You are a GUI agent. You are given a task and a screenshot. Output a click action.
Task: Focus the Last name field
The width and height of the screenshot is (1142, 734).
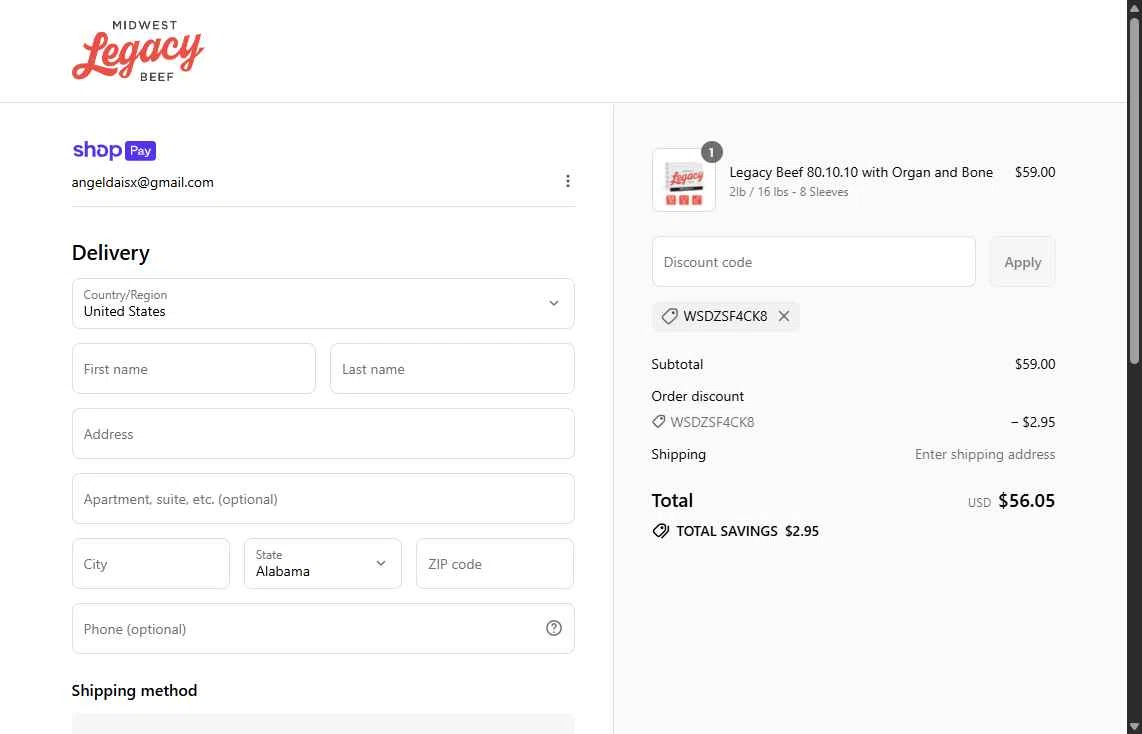click(452, 368)
